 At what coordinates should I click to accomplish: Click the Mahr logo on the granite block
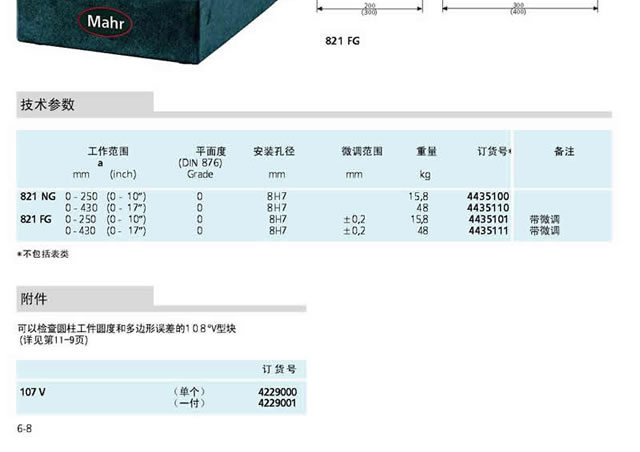(x=105, y=22)
